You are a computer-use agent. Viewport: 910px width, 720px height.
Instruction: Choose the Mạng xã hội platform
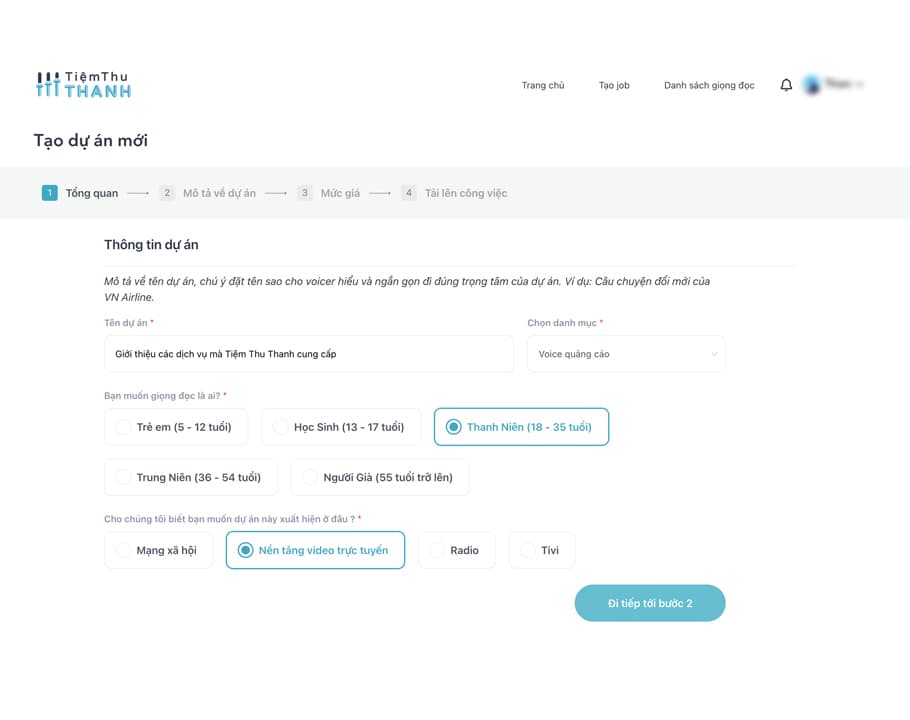pos(158,550)
